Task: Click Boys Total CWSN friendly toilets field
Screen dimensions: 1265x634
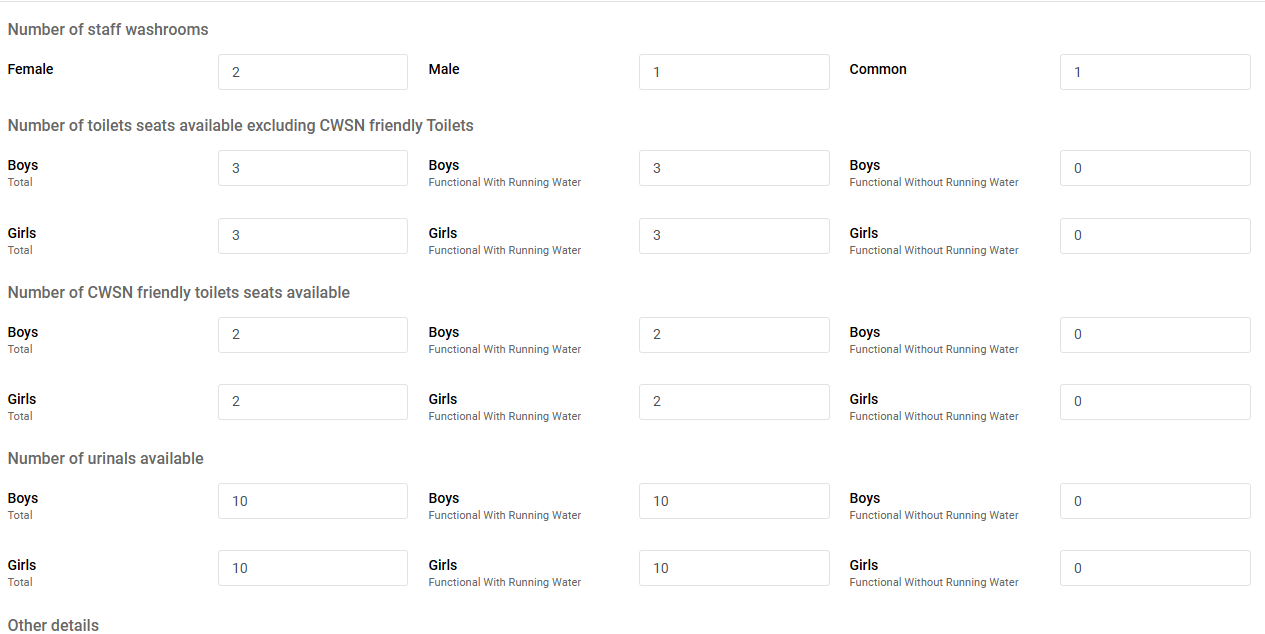Action: (312, 335)
